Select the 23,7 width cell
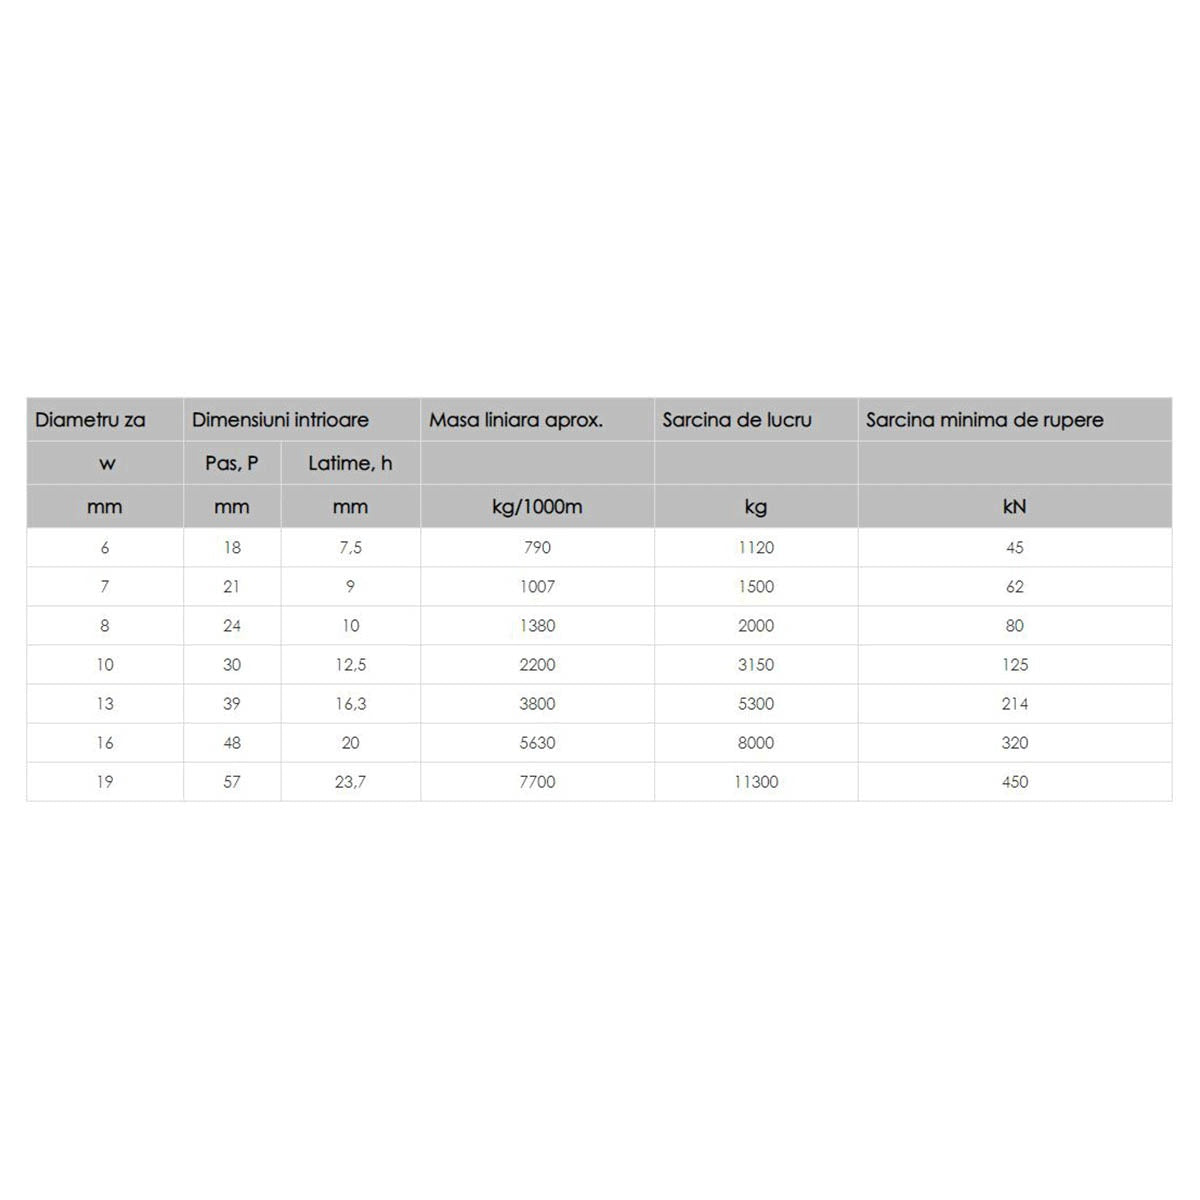This screenshot has height=1200, width=1200. tap(350, 782)
